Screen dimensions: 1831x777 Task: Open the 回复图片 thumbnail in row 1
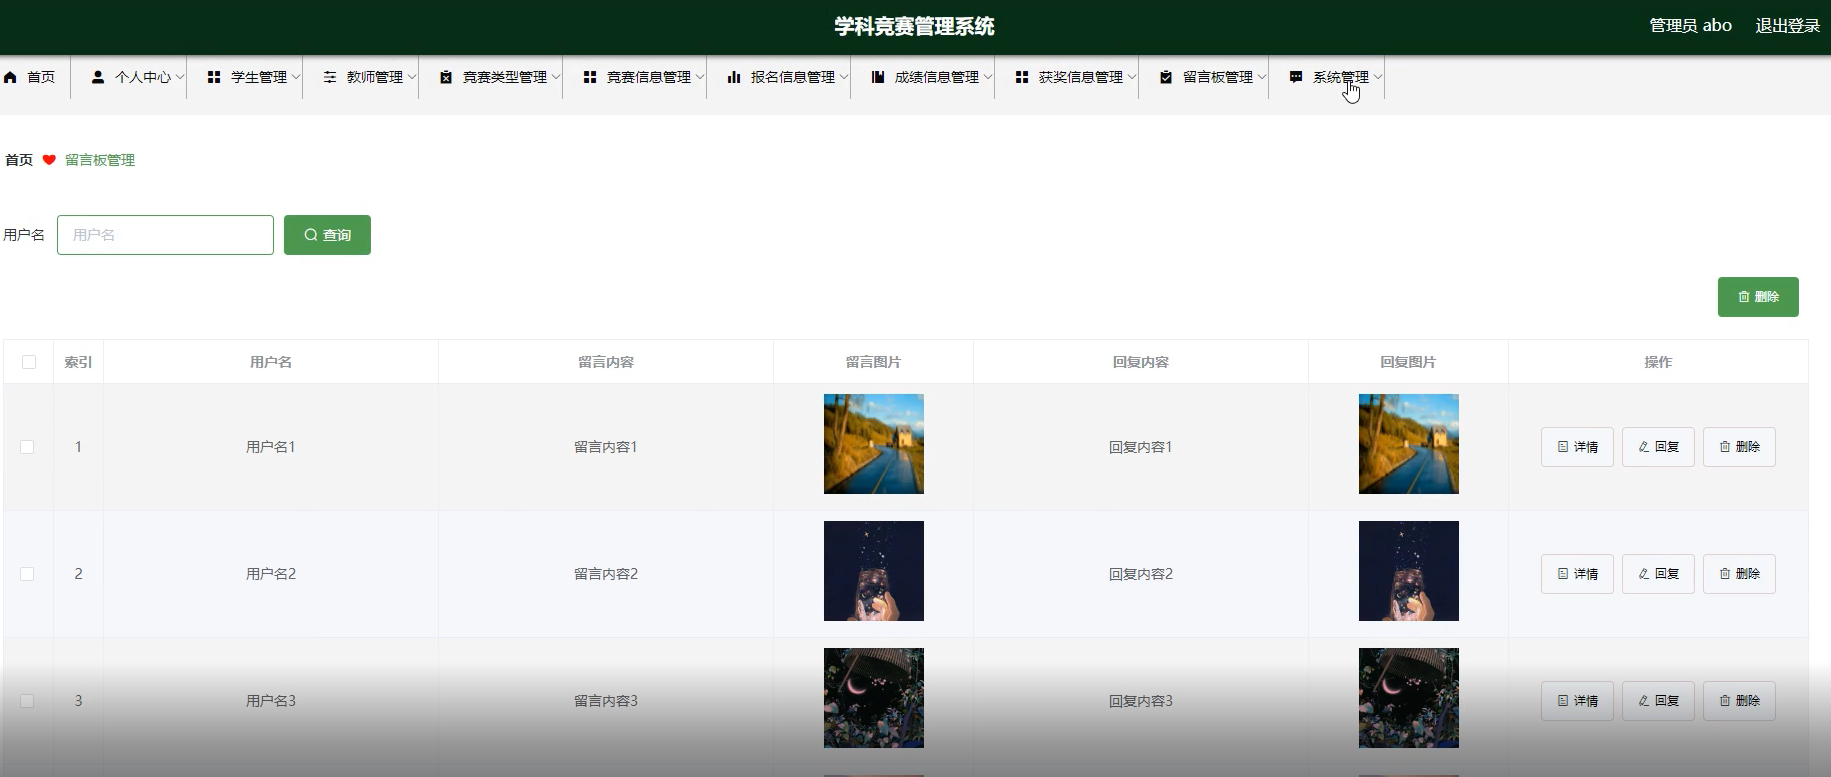click(1409, 444)
